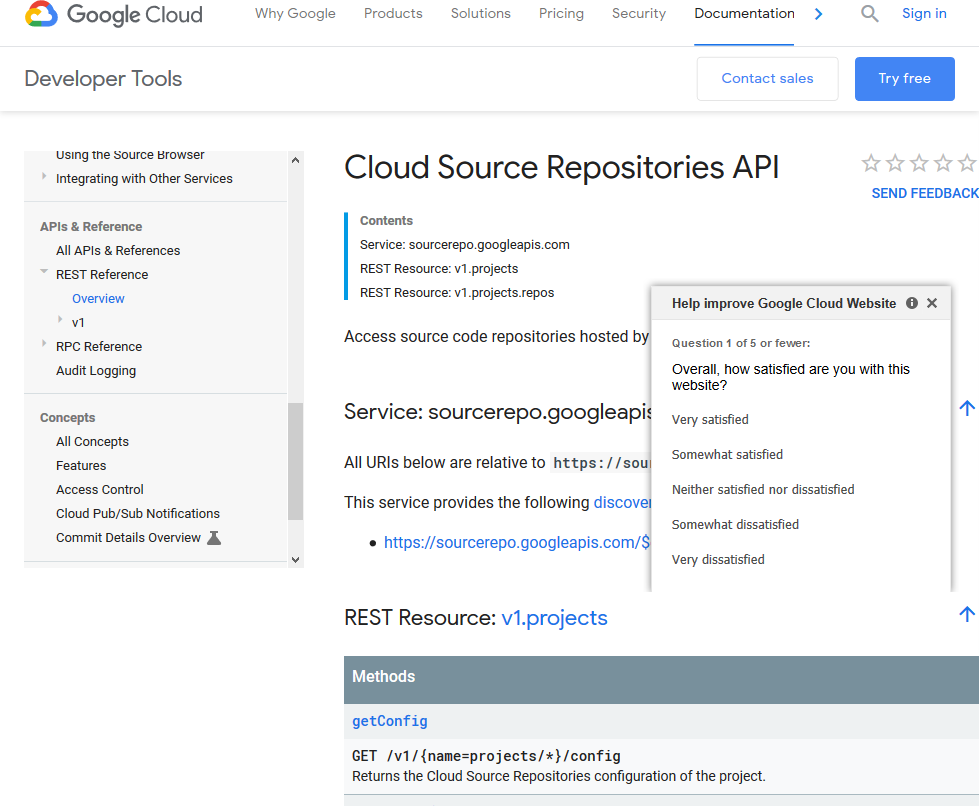The height and width of the screenshot is (806, 979).
Task: Click the info icon in the survey header
Action: pyautogui.click(x=912, y=303)
